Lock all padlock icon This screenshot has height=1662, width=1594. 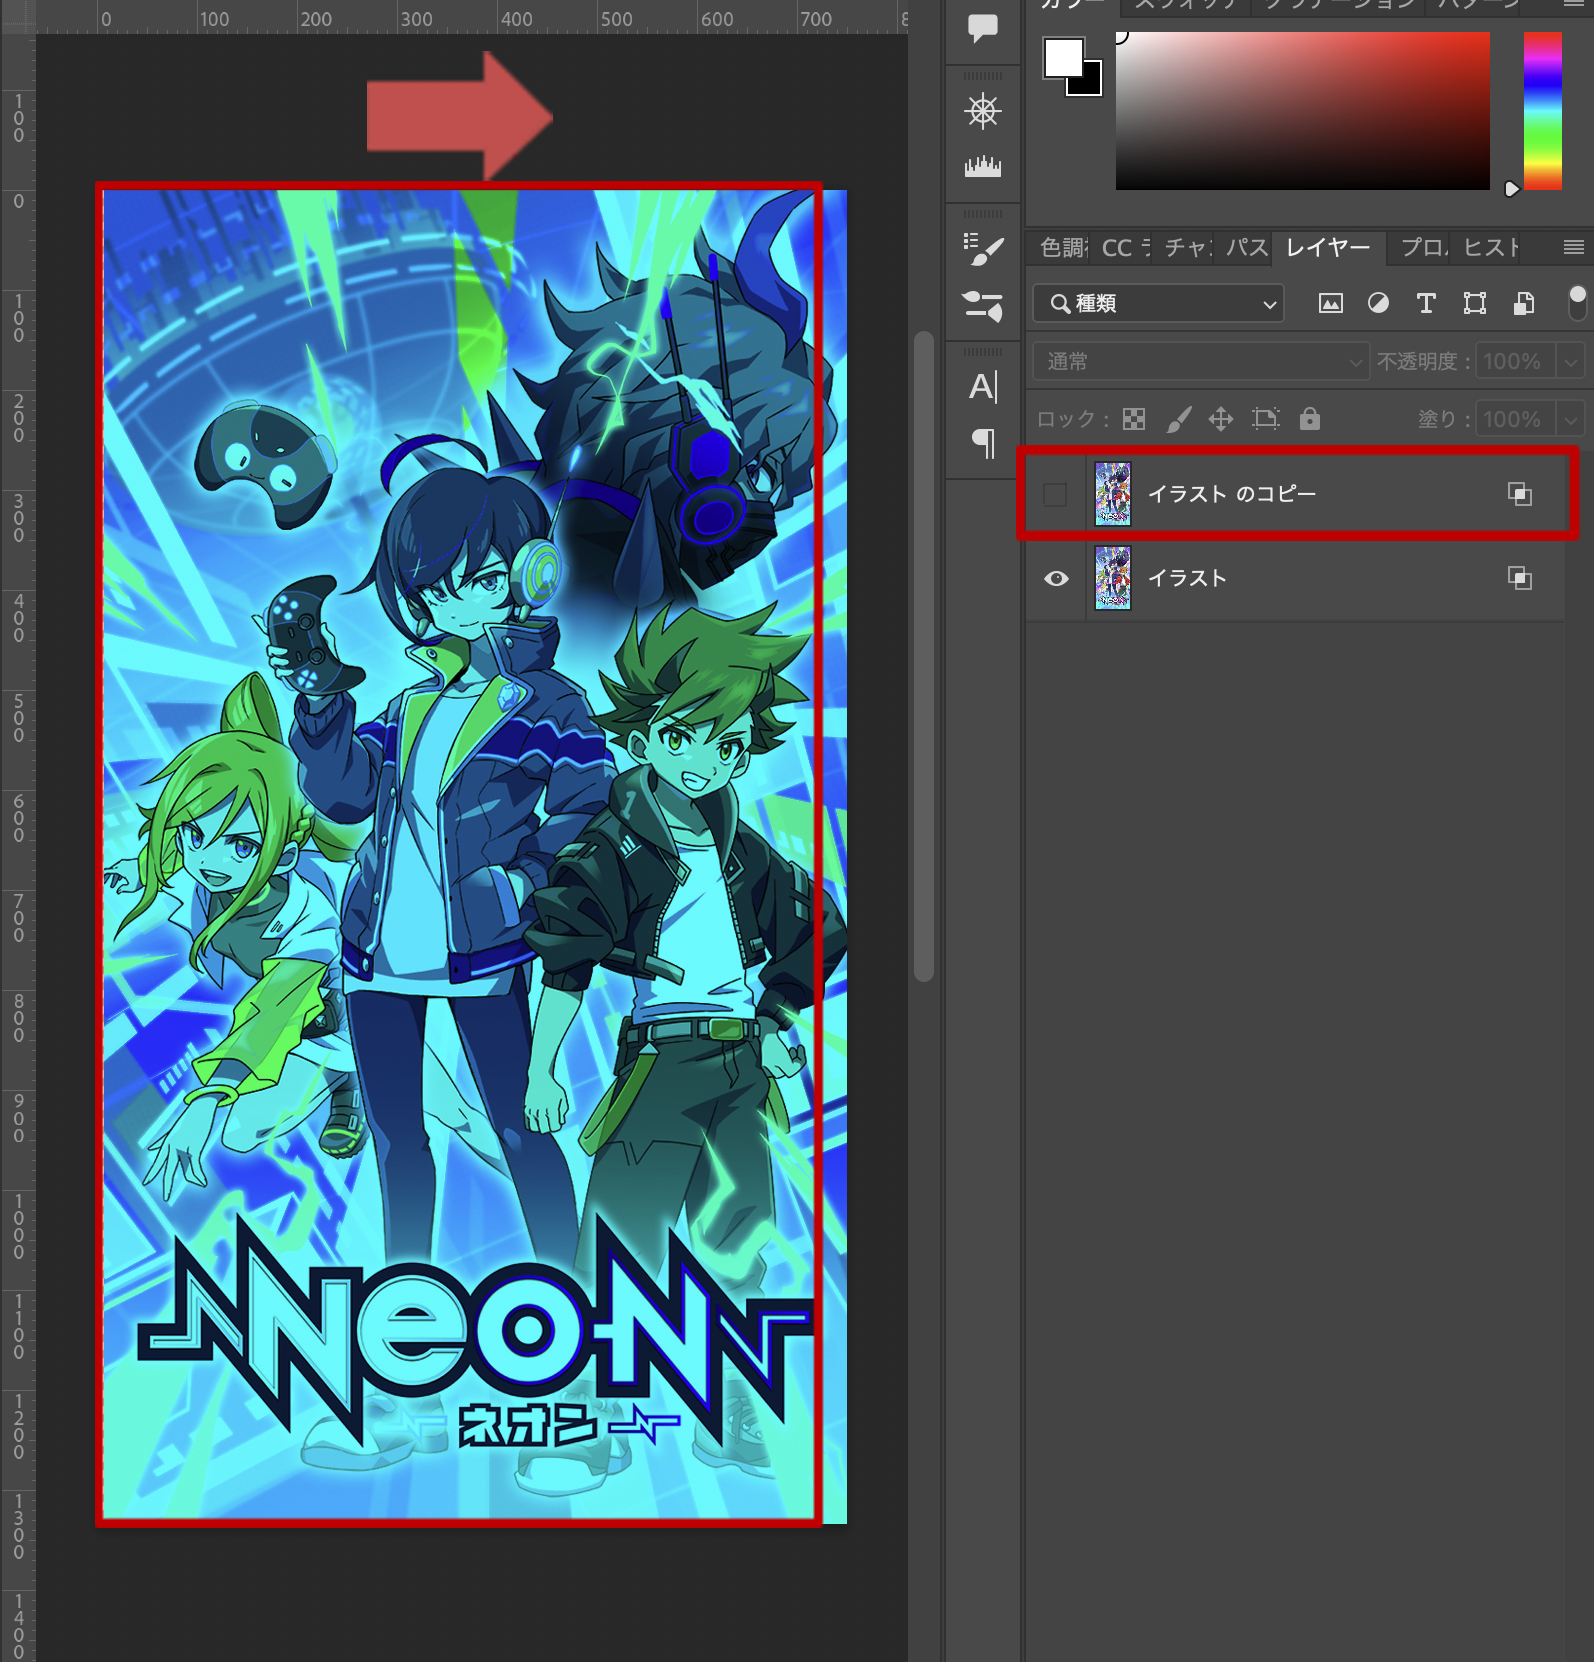coord(1310,419)
